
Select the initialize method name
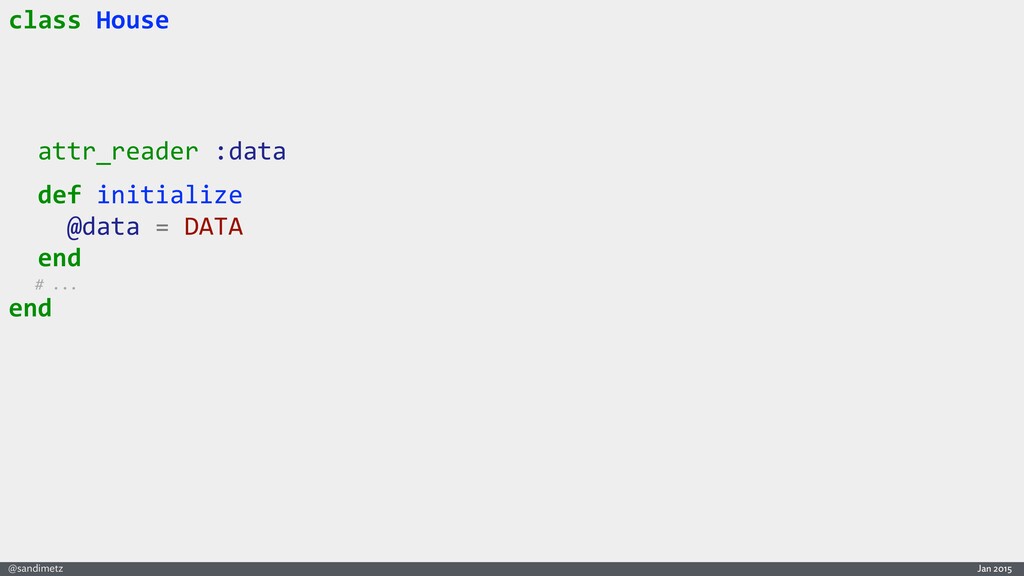[x=169, y=194]
